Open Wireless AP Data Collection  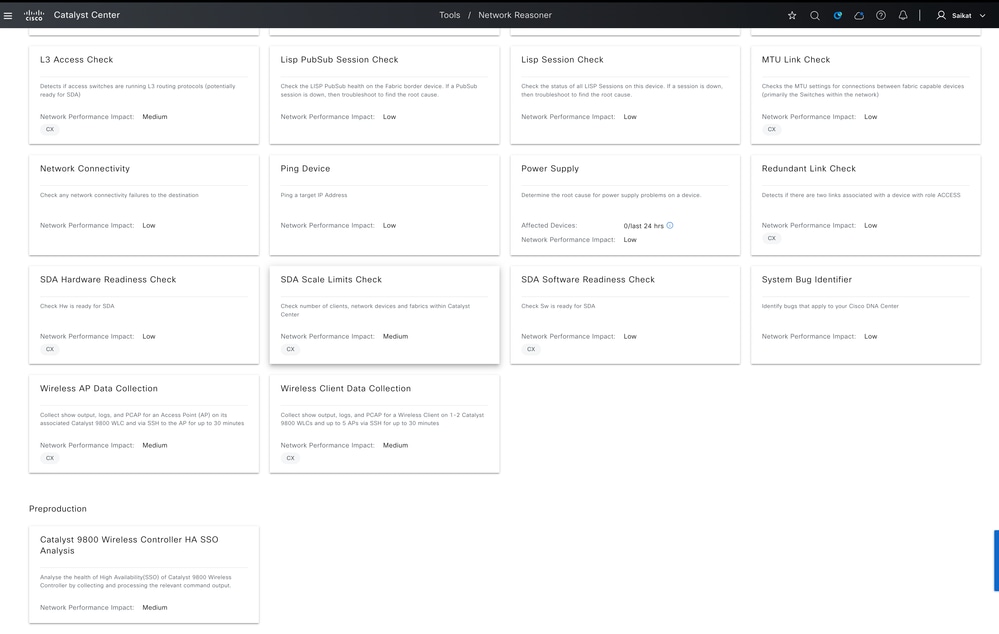point(144,424)
